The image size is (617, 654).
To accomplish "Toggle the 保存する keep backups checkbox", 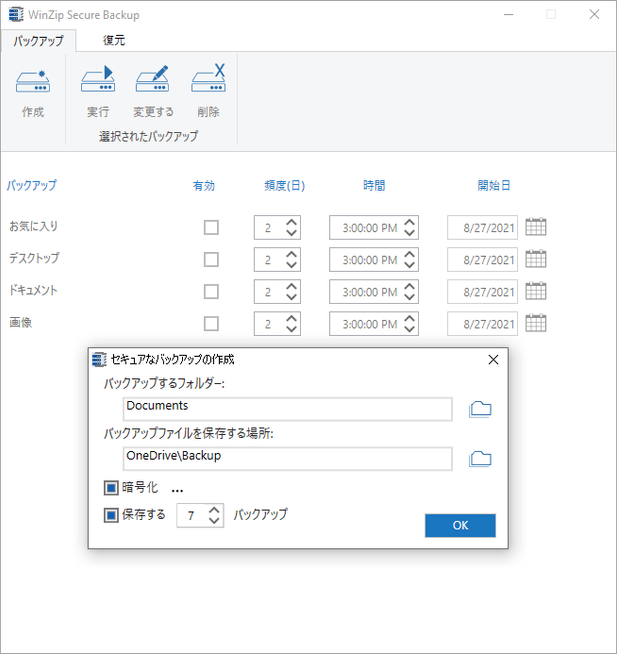I will 111,515.
